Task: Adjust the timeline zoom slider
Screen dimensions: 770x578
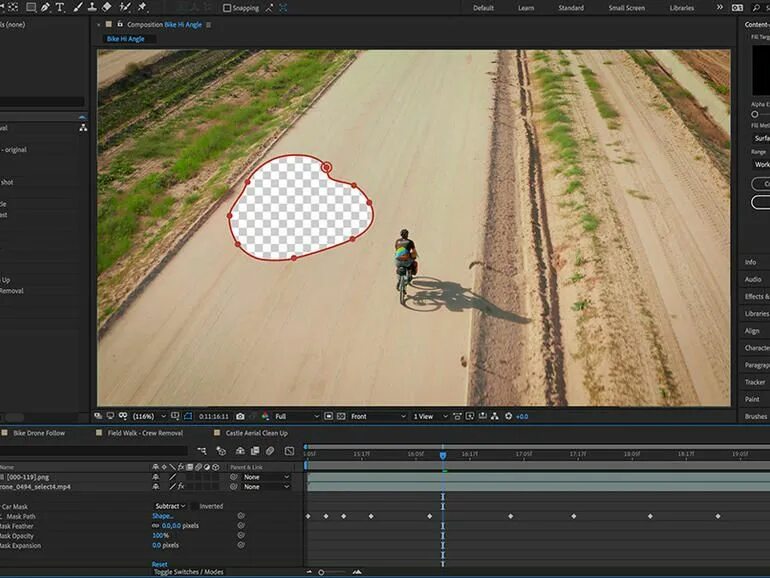Action: pos(321,572)
